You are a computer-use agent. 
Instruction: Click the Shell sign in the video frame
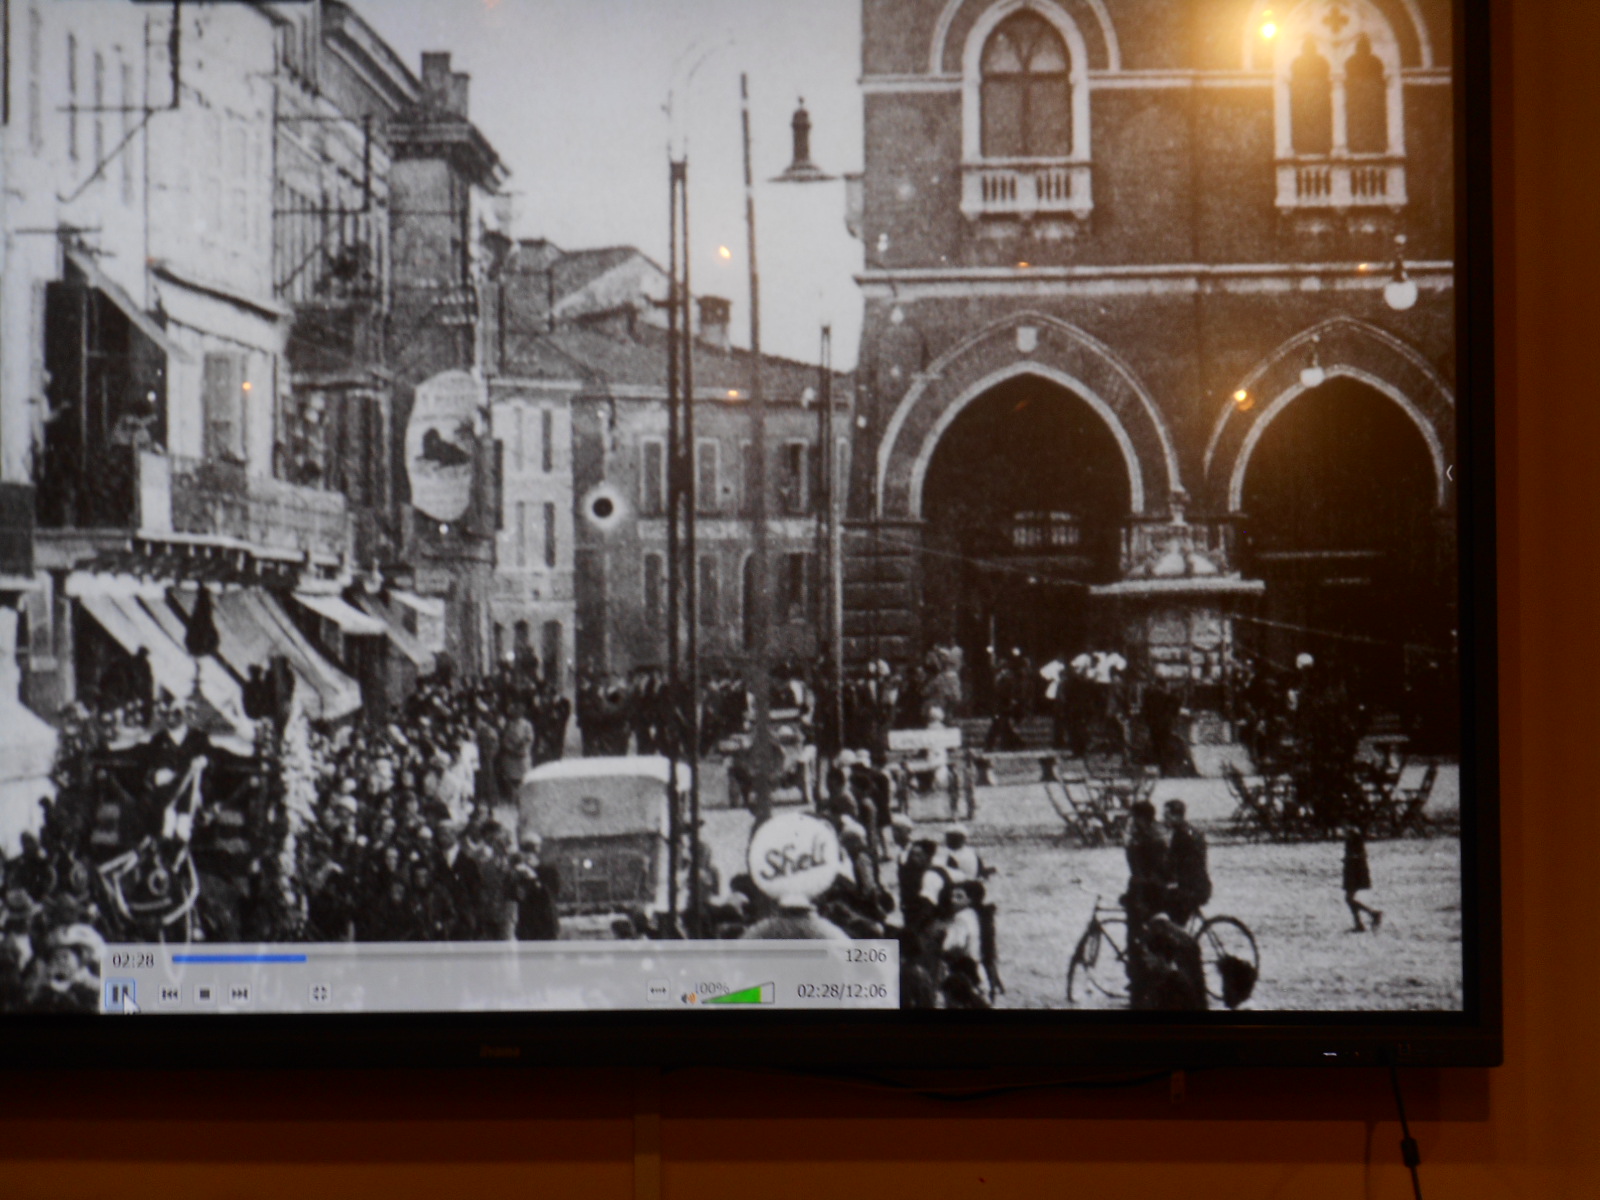coord(796,856)
